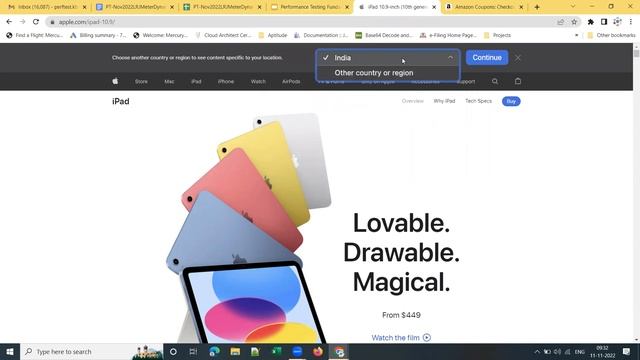Open Watch in Apple navigation
The width and height of the screenshot is (640, 360).
[258, 82]
